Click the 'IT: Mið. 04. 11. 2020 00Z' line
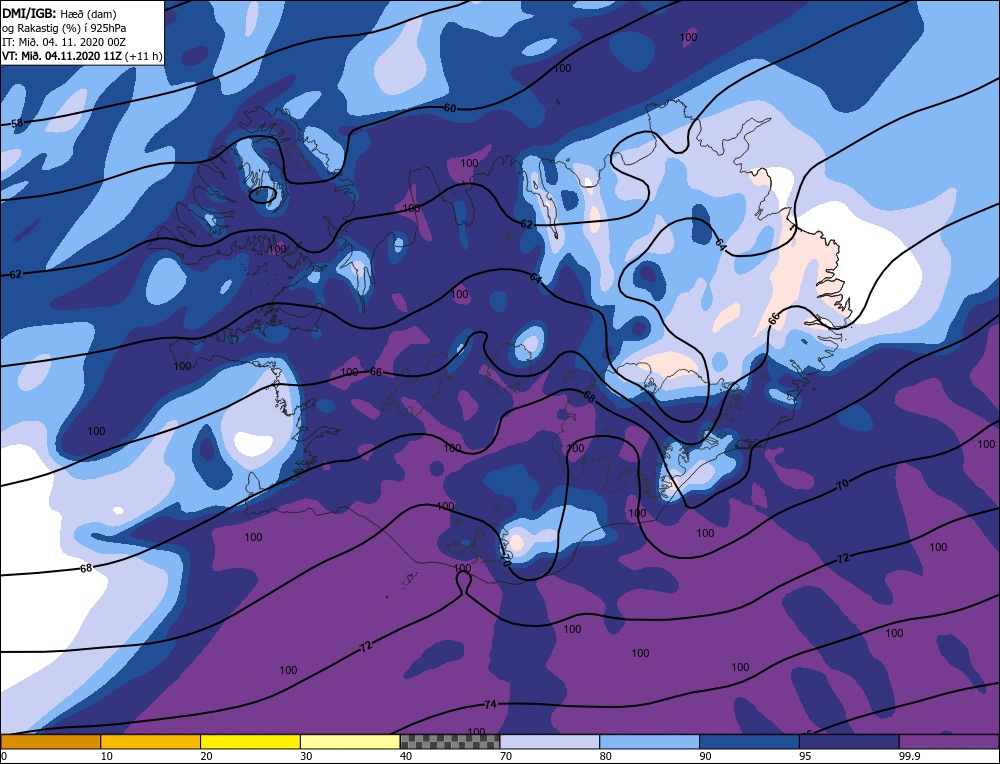This screenshot has width=1000, height=764. 64,42
